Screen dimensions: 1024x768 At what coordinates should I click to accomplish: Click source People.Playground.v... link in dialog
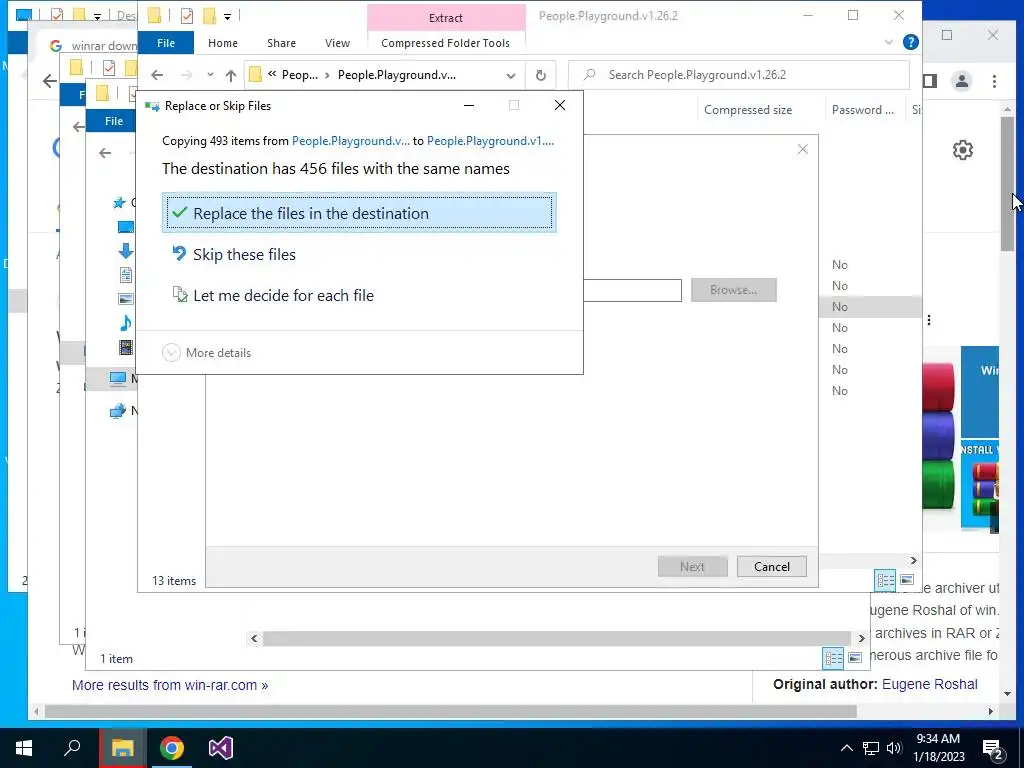click(351, 140)
